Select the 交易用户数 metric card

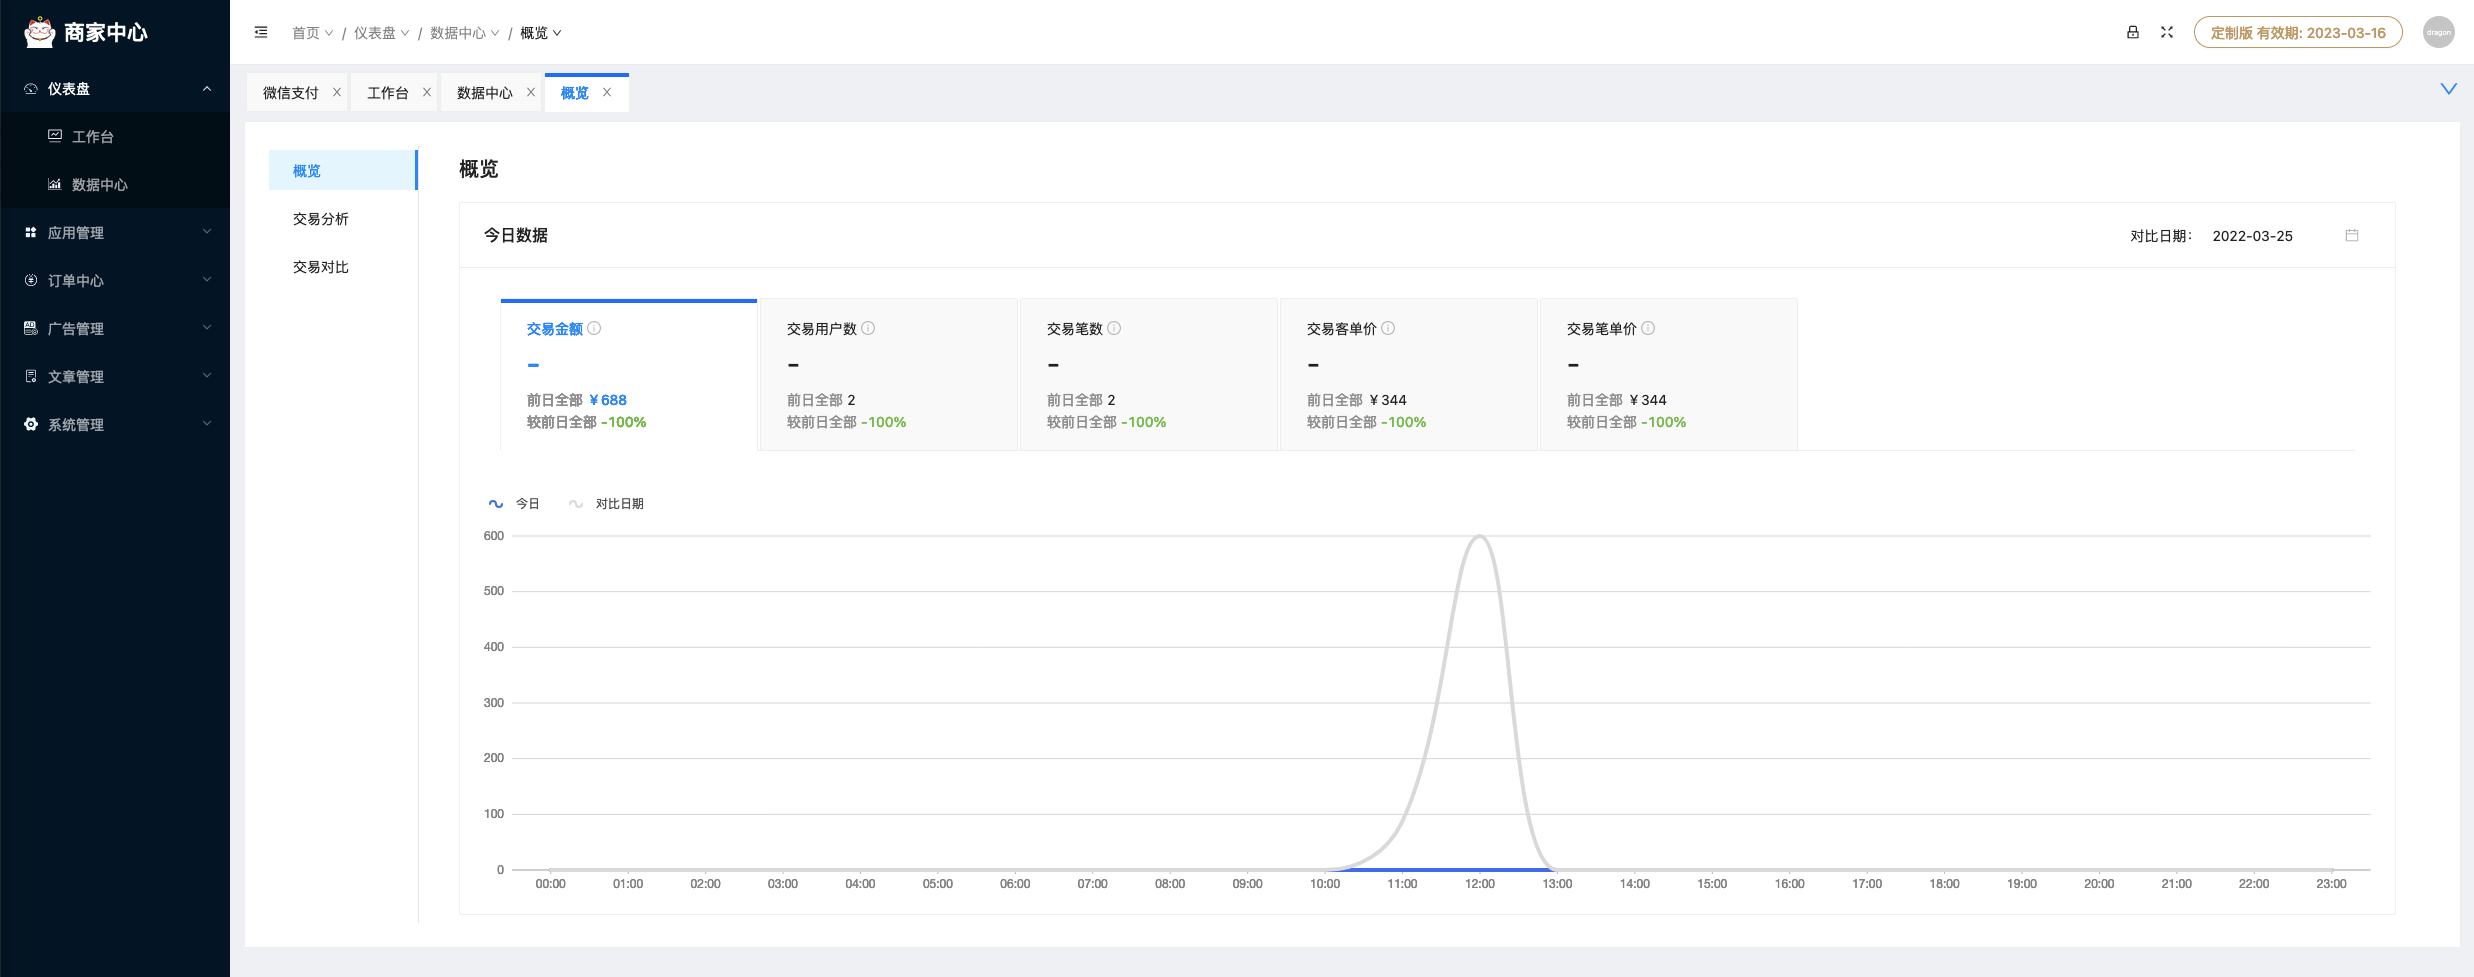[x=889, y=374]
